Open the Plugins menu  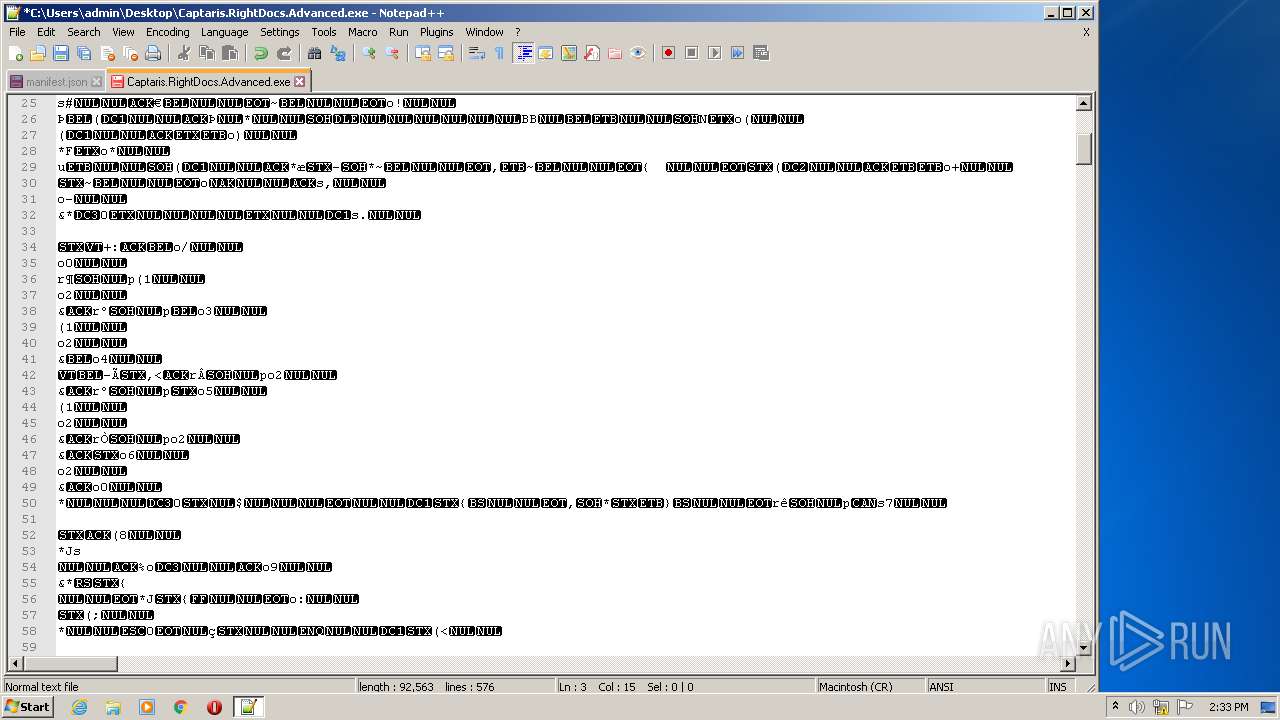click(x=437, y=32)
